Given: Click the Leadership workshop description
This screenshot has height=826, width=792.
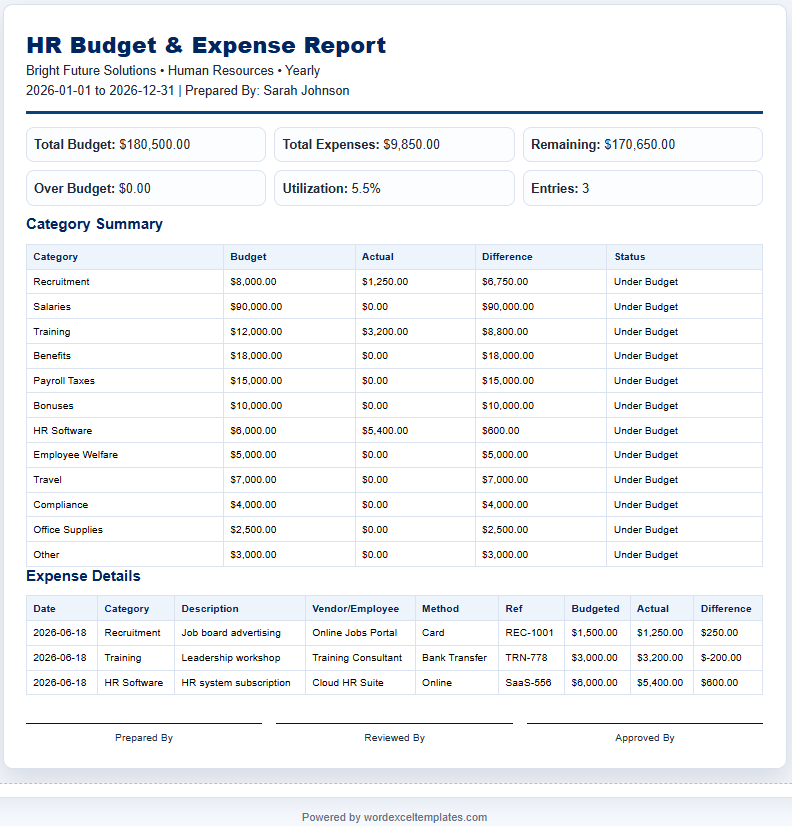Looking at the screenshot, I should (x=231, y=657).
